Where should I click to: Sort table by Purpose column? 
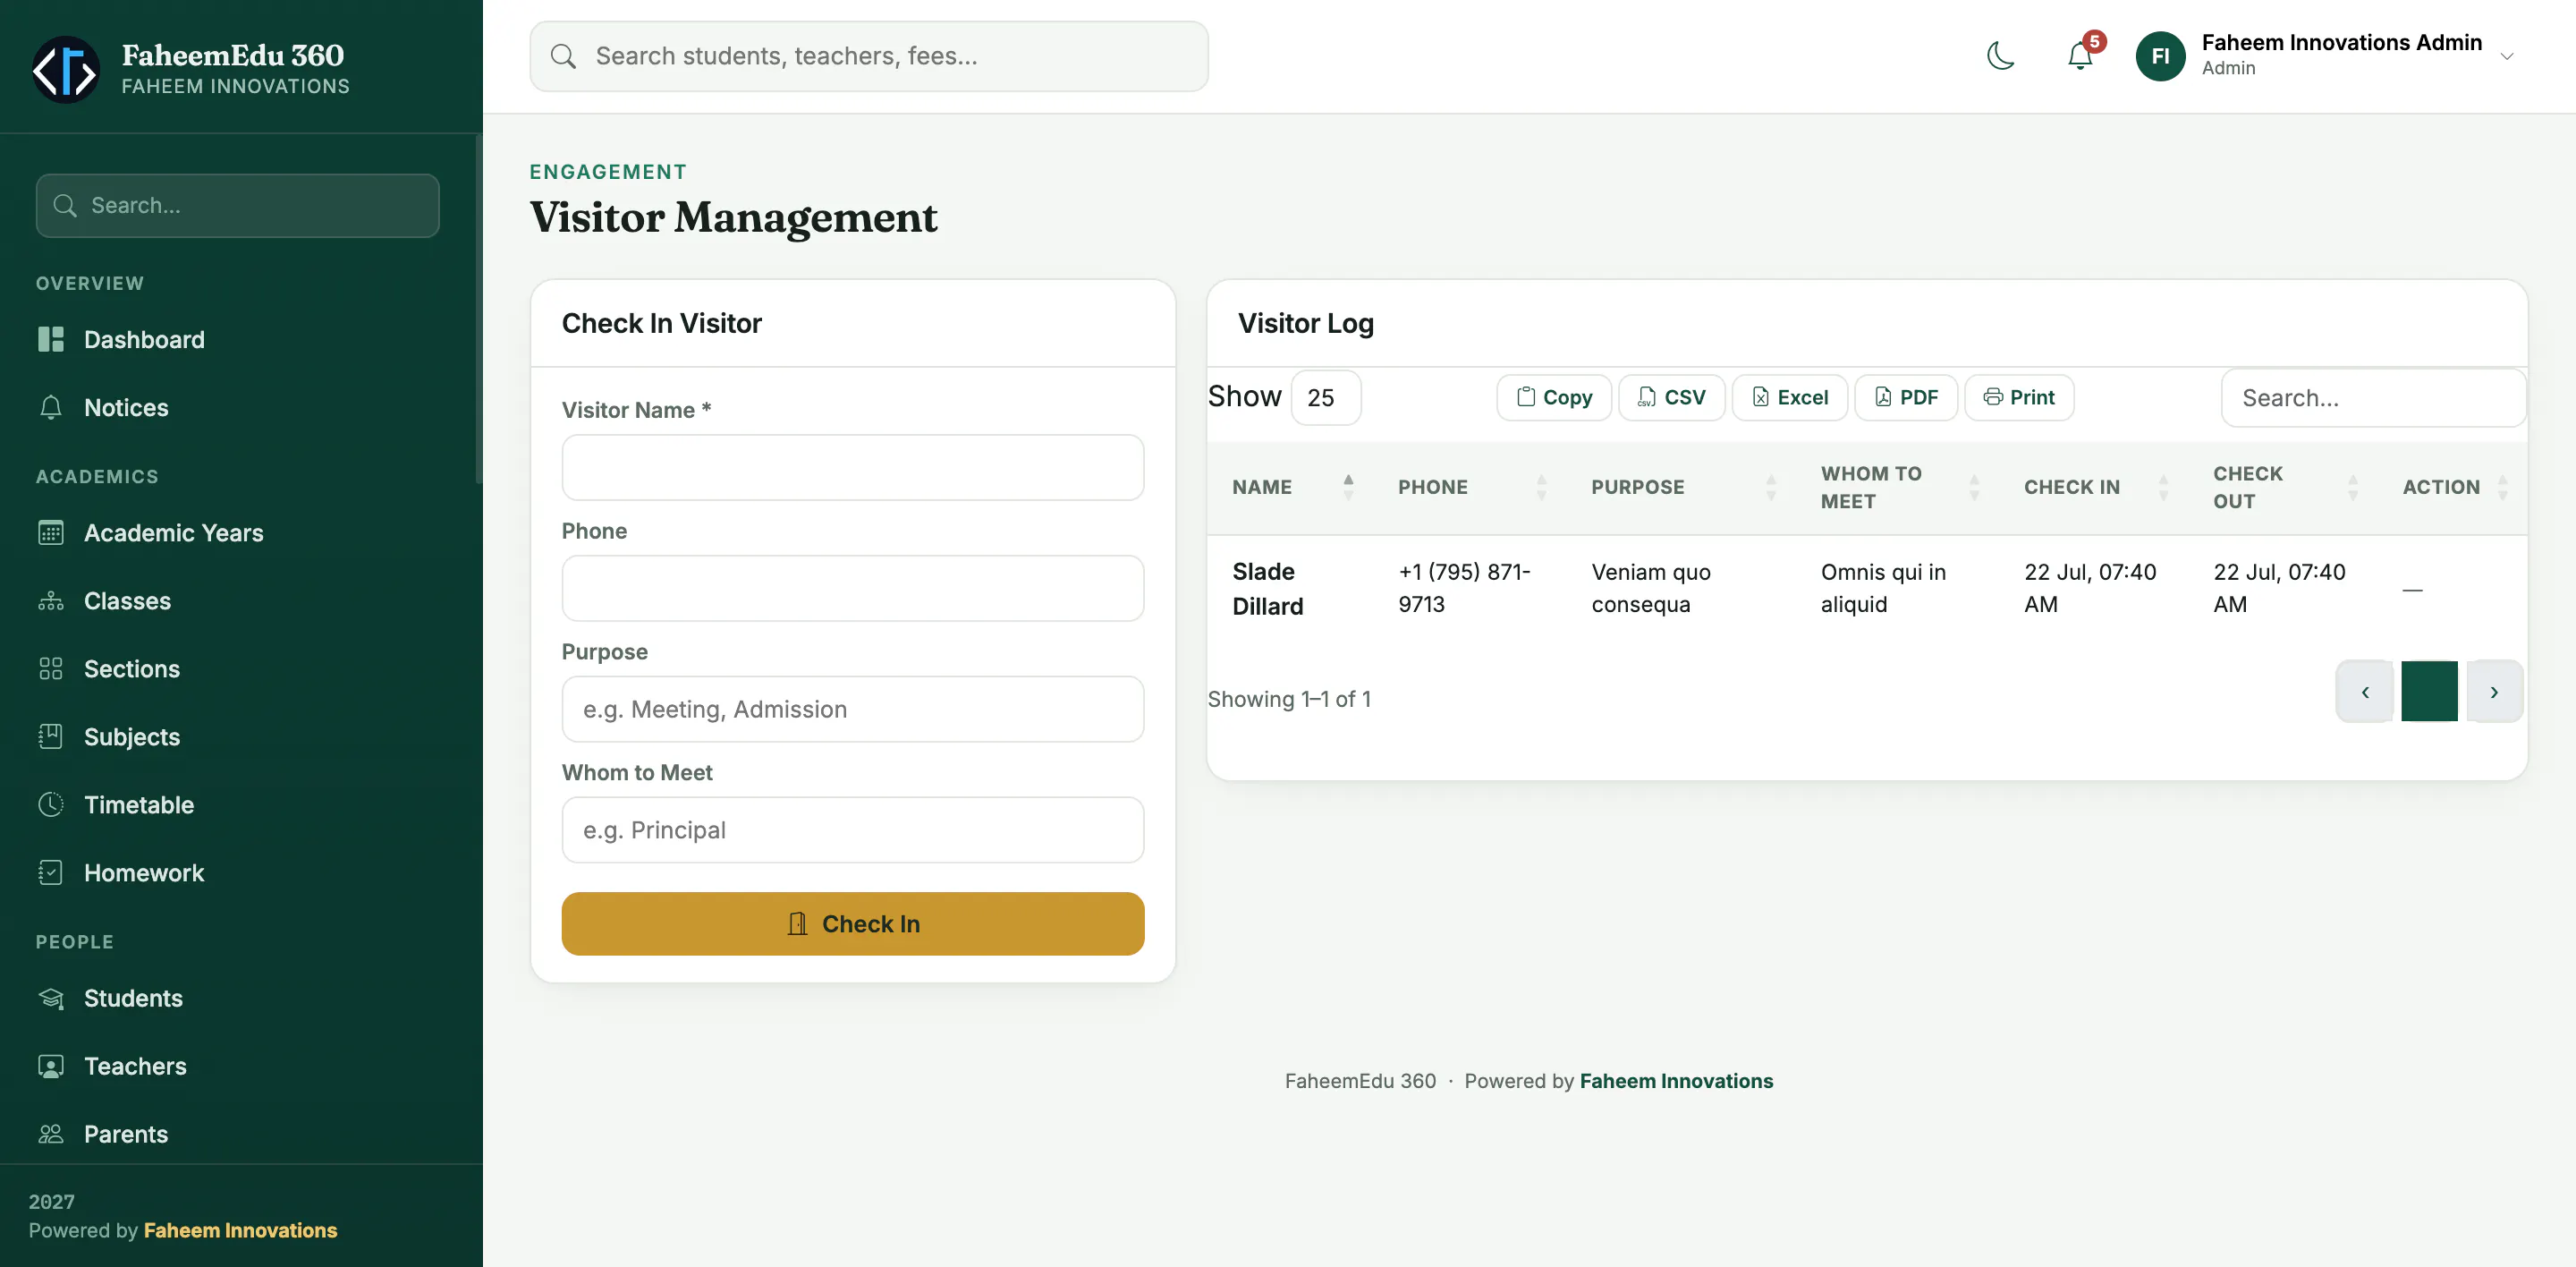coord(1681,487)
